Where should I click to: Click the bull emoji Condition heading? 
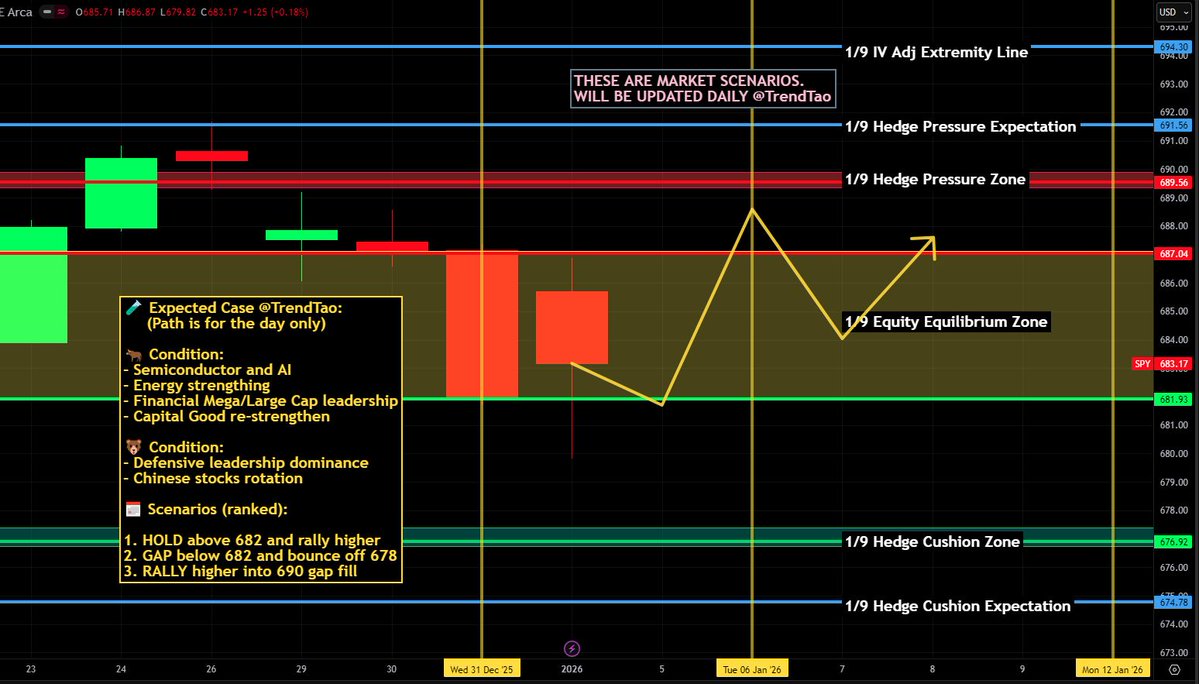pos(174,355)
